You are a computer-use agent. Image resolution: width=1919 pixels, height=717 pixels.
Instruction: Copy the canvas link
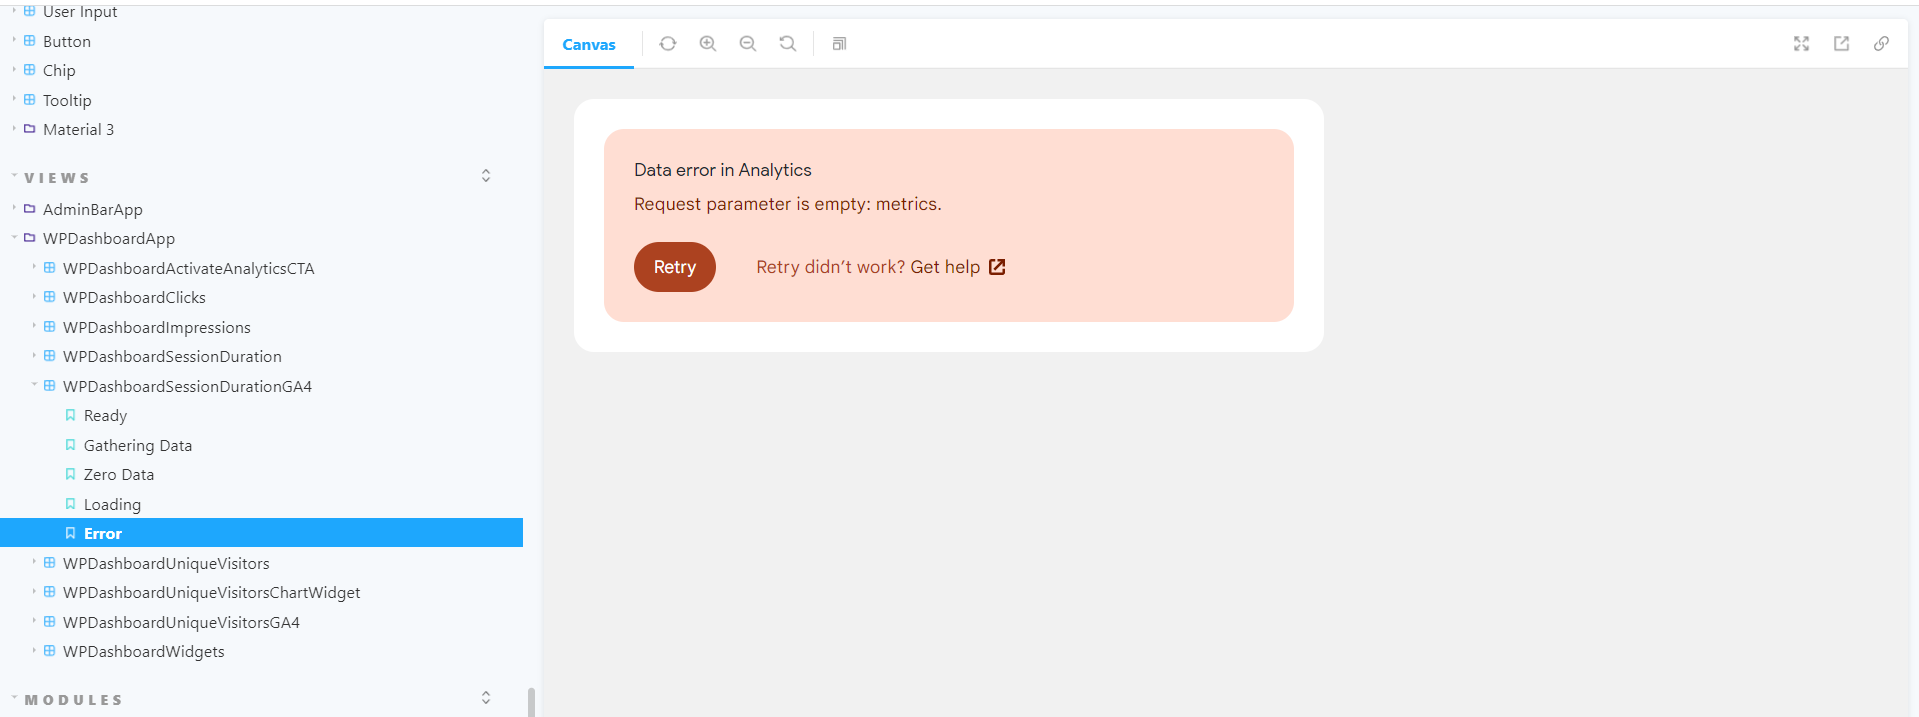coord(1882,44)
